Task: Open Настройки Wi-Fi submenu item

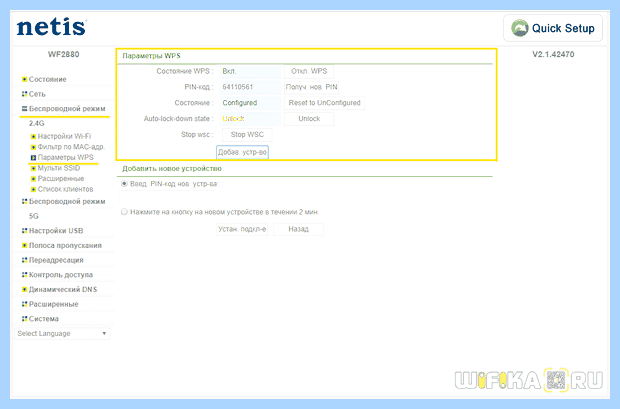Action: 64,136
